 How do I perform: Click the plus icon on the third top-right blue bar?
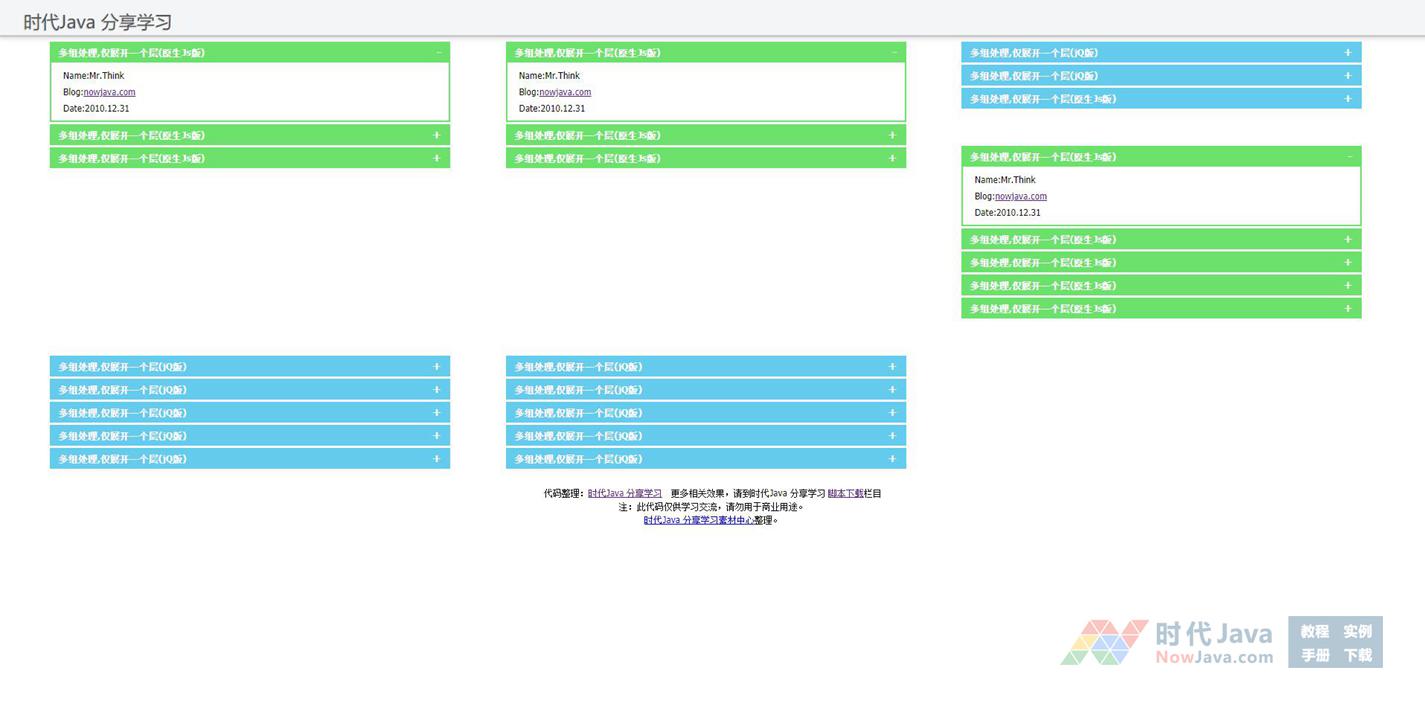point(1348,99)
